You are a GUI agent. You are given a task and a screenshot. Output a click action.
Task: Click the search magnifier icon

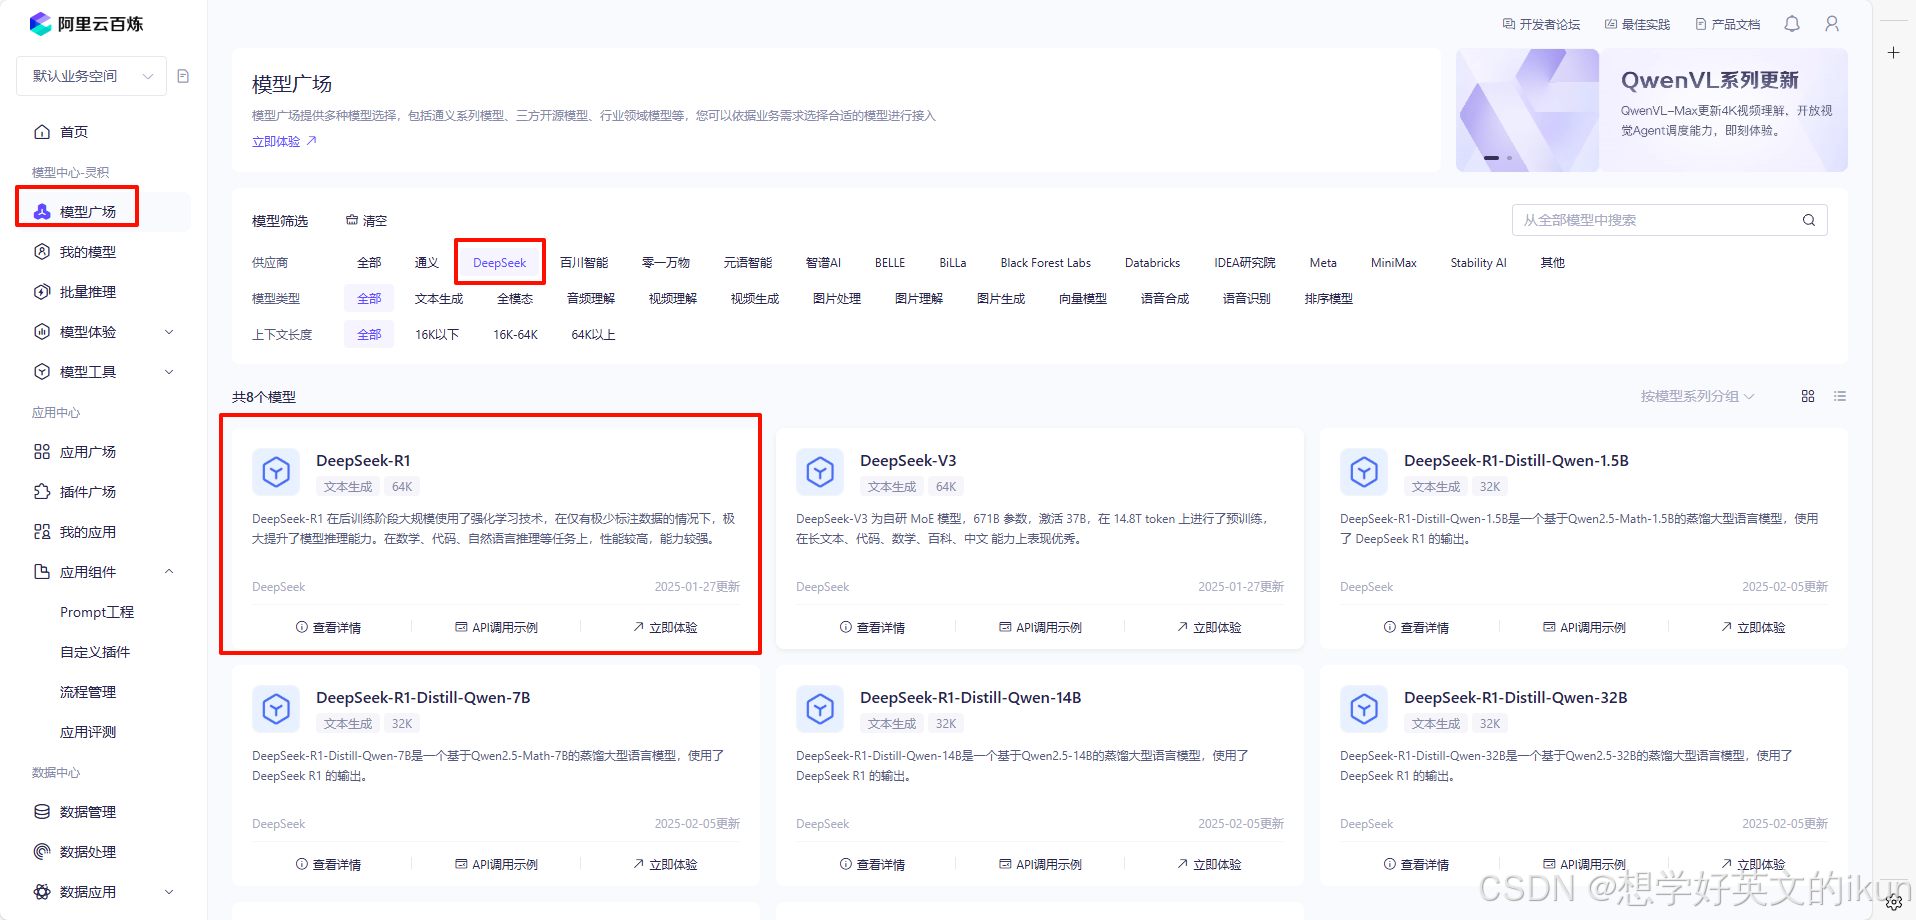[1809, 220]
